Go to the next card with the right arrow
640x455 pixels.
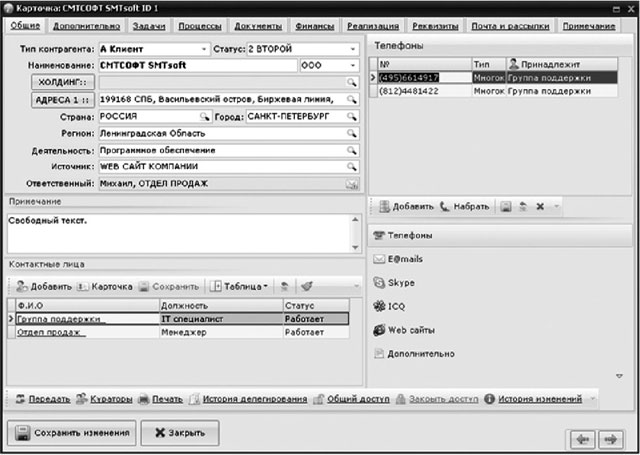pos(611,439)
